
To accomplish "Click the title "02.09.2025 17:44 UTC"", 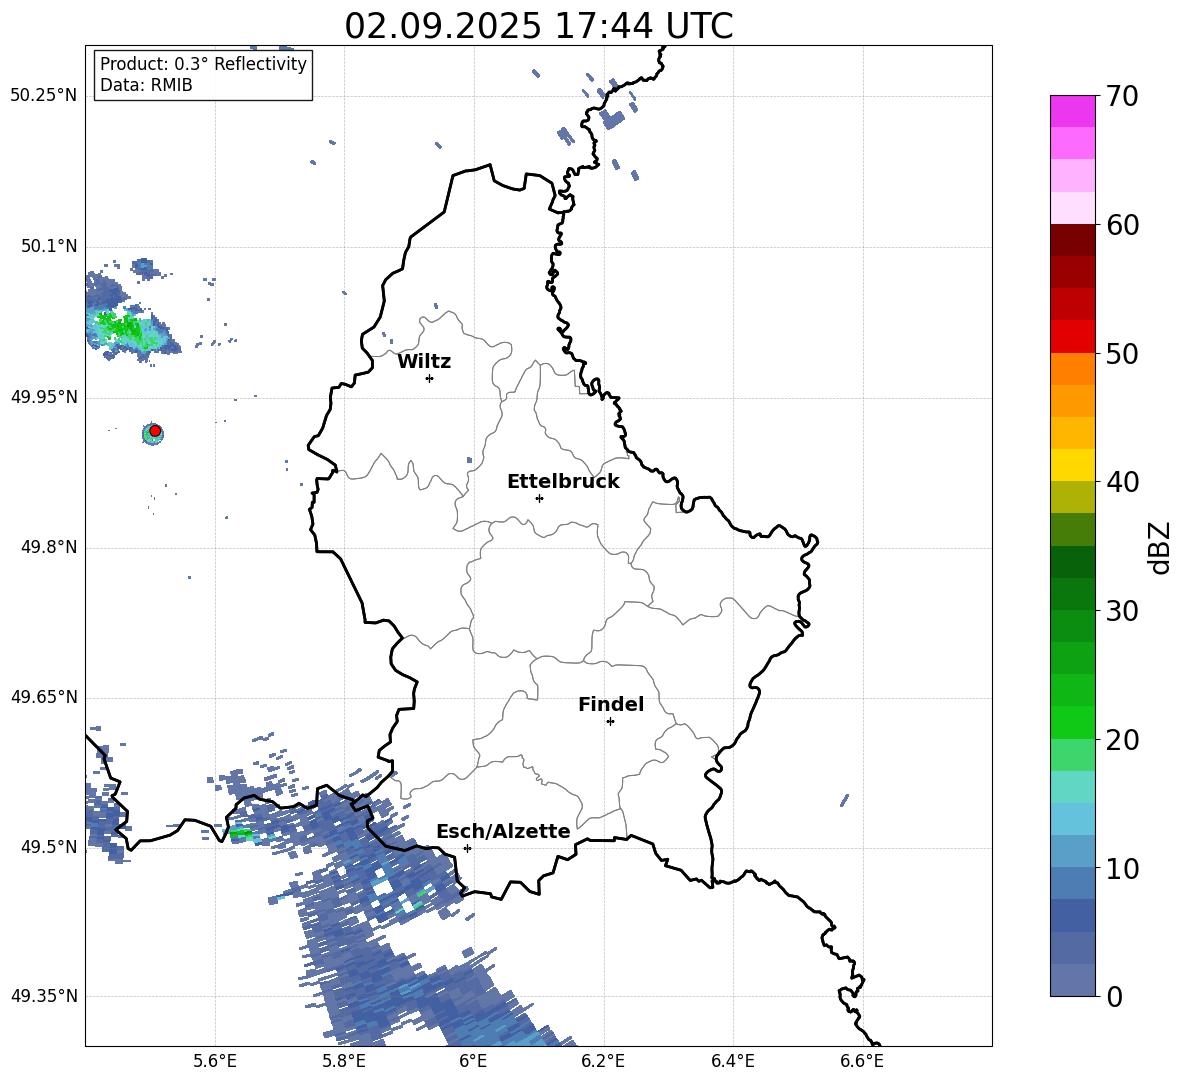I will [538, 26].
